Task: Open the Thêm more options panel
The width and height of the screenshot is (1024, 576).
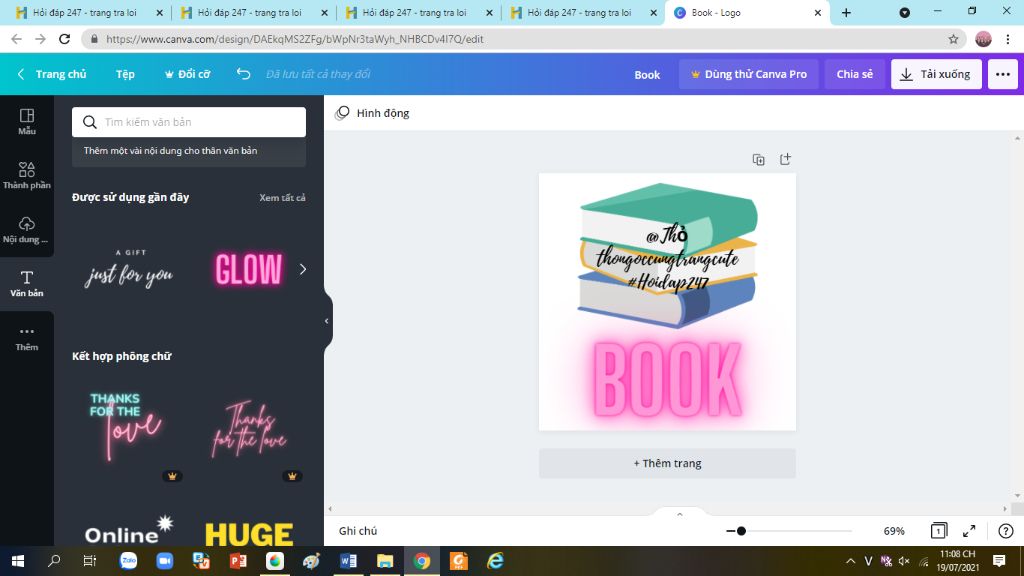Action: tap(27, 338)
